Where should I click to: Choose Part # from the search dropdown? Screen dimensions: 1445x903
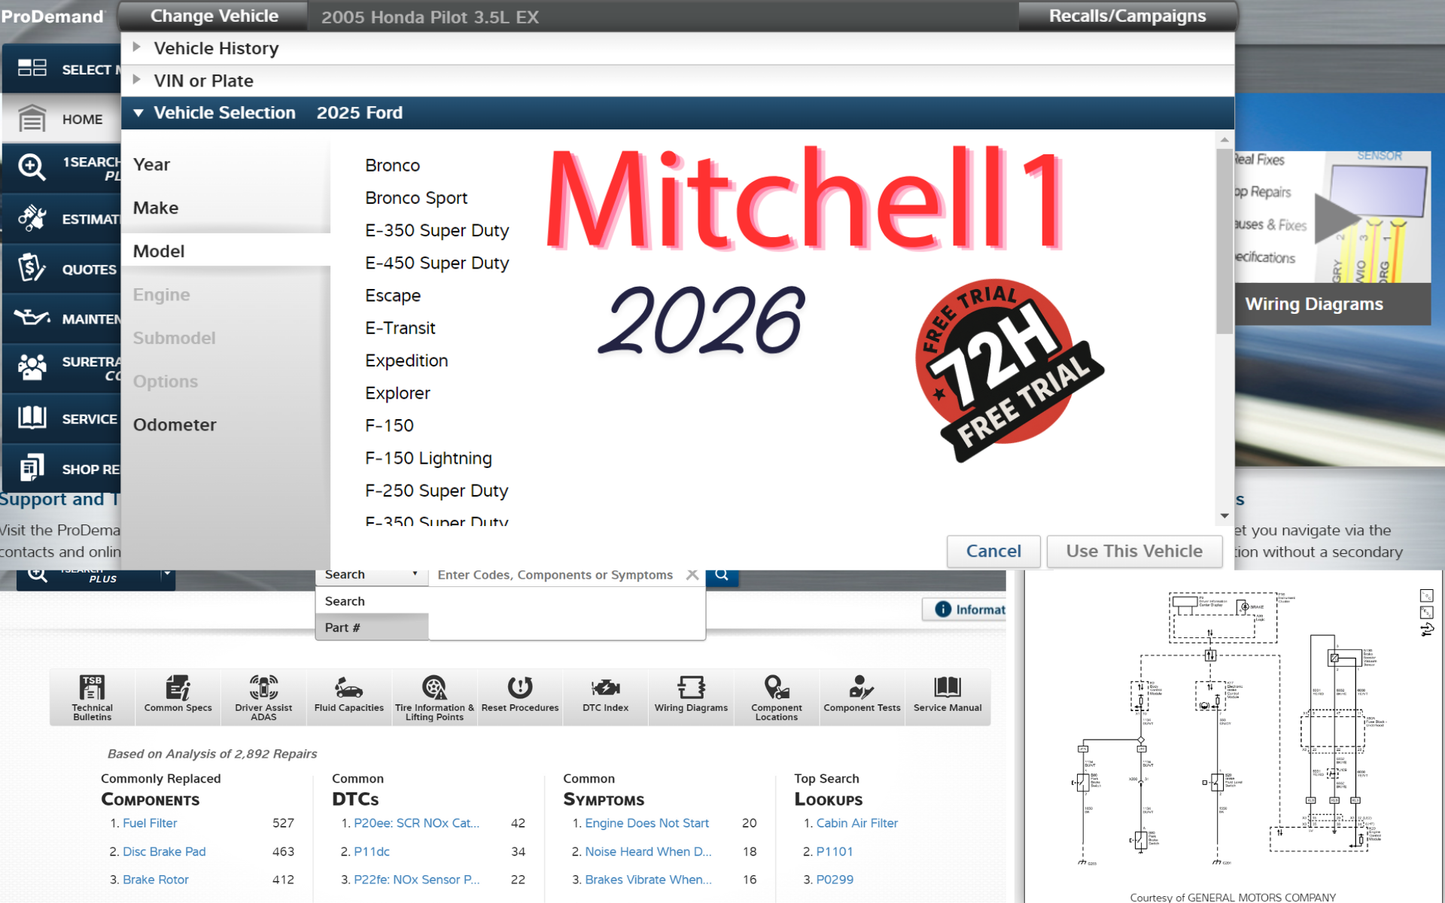click(343, 627)
